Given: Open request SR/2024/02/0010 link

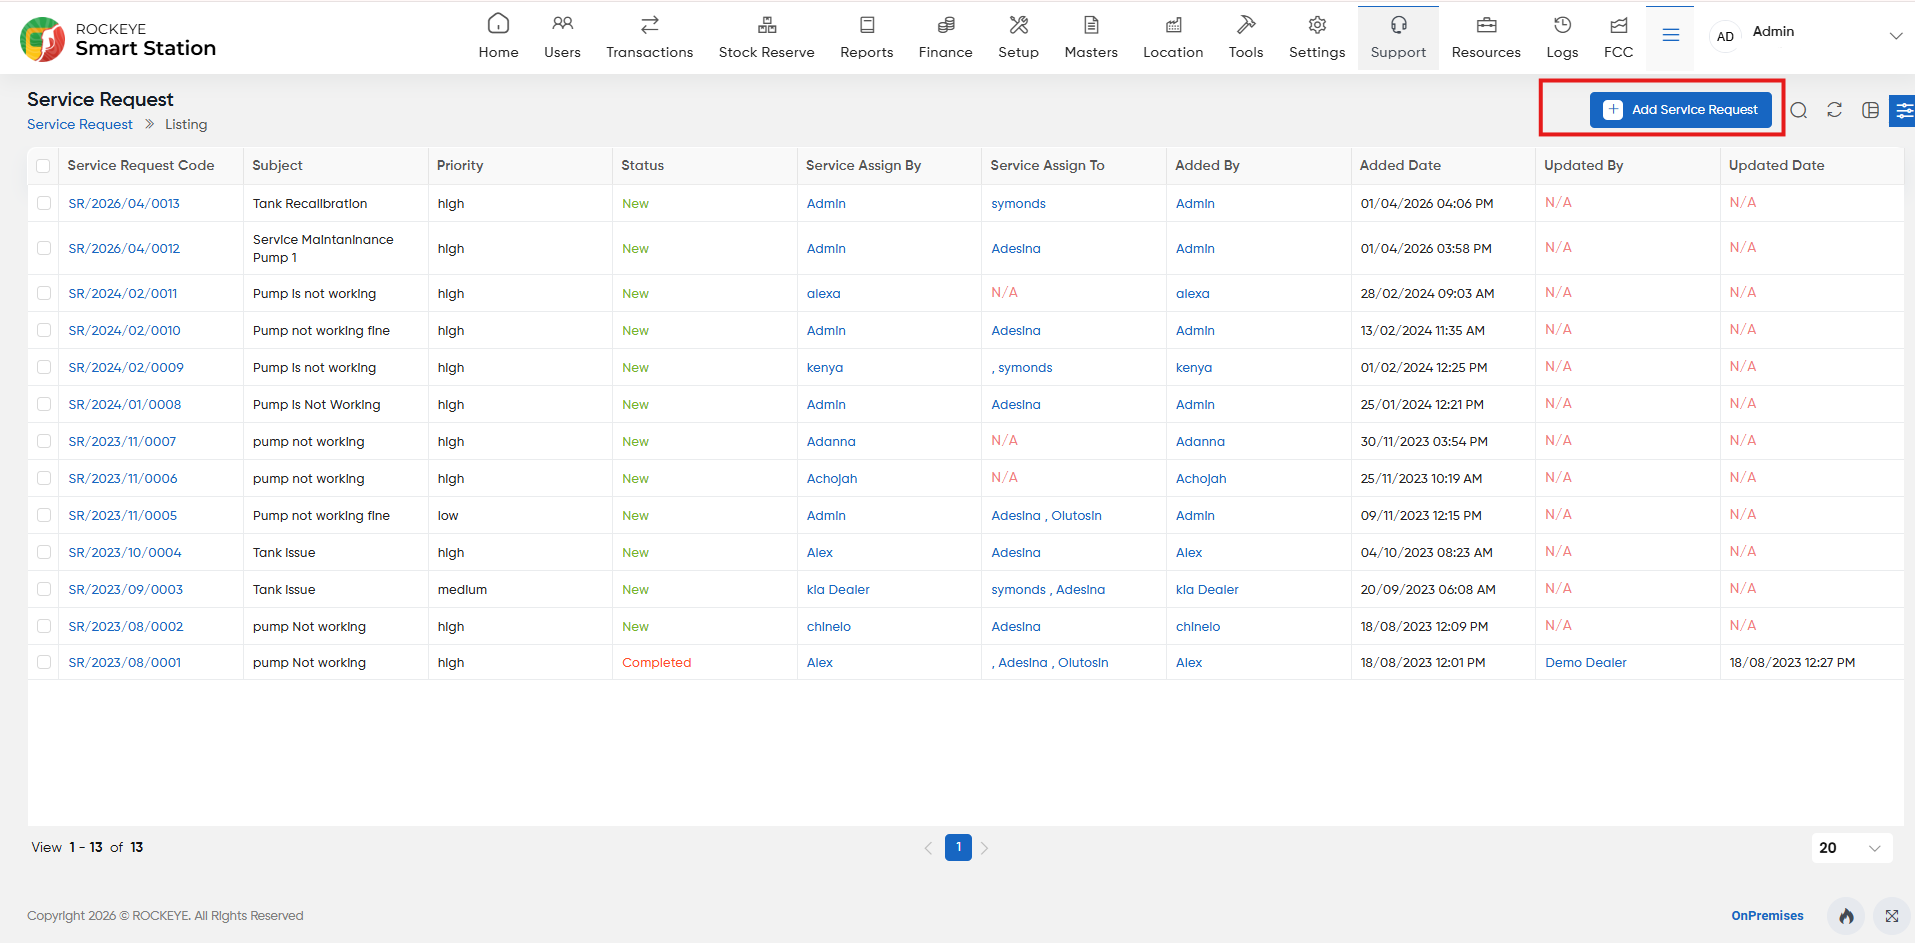Looking at the screenshot, I should (x=124, y=331).
